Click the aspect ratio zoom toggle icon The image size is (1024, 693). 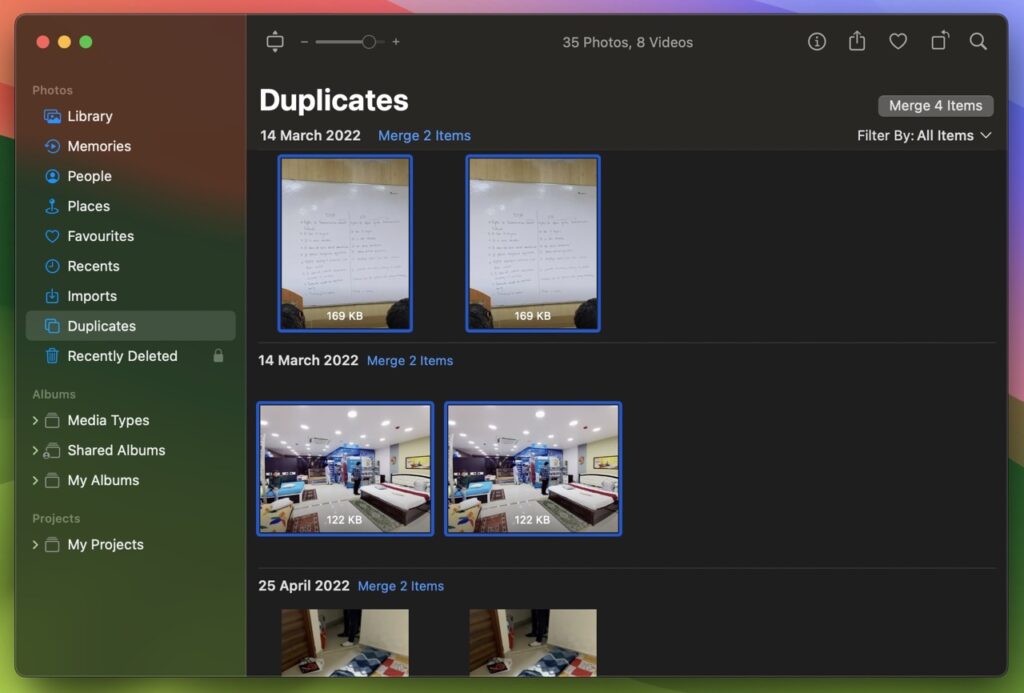point(275,42)
